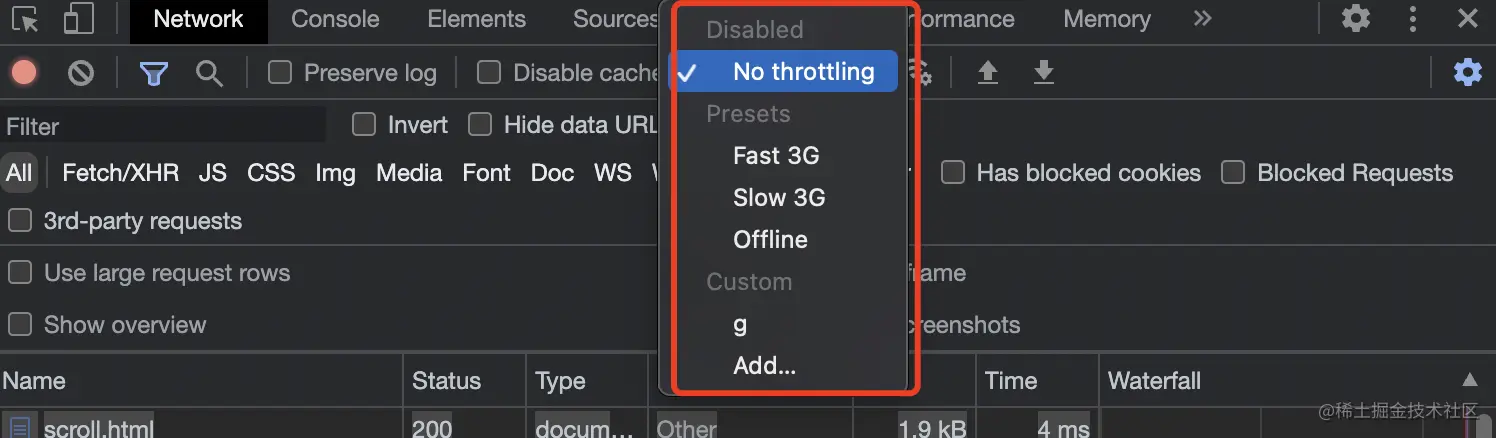Click the inspect element cursor icon
1496x438 pixels.
click(x=26, y=19)
